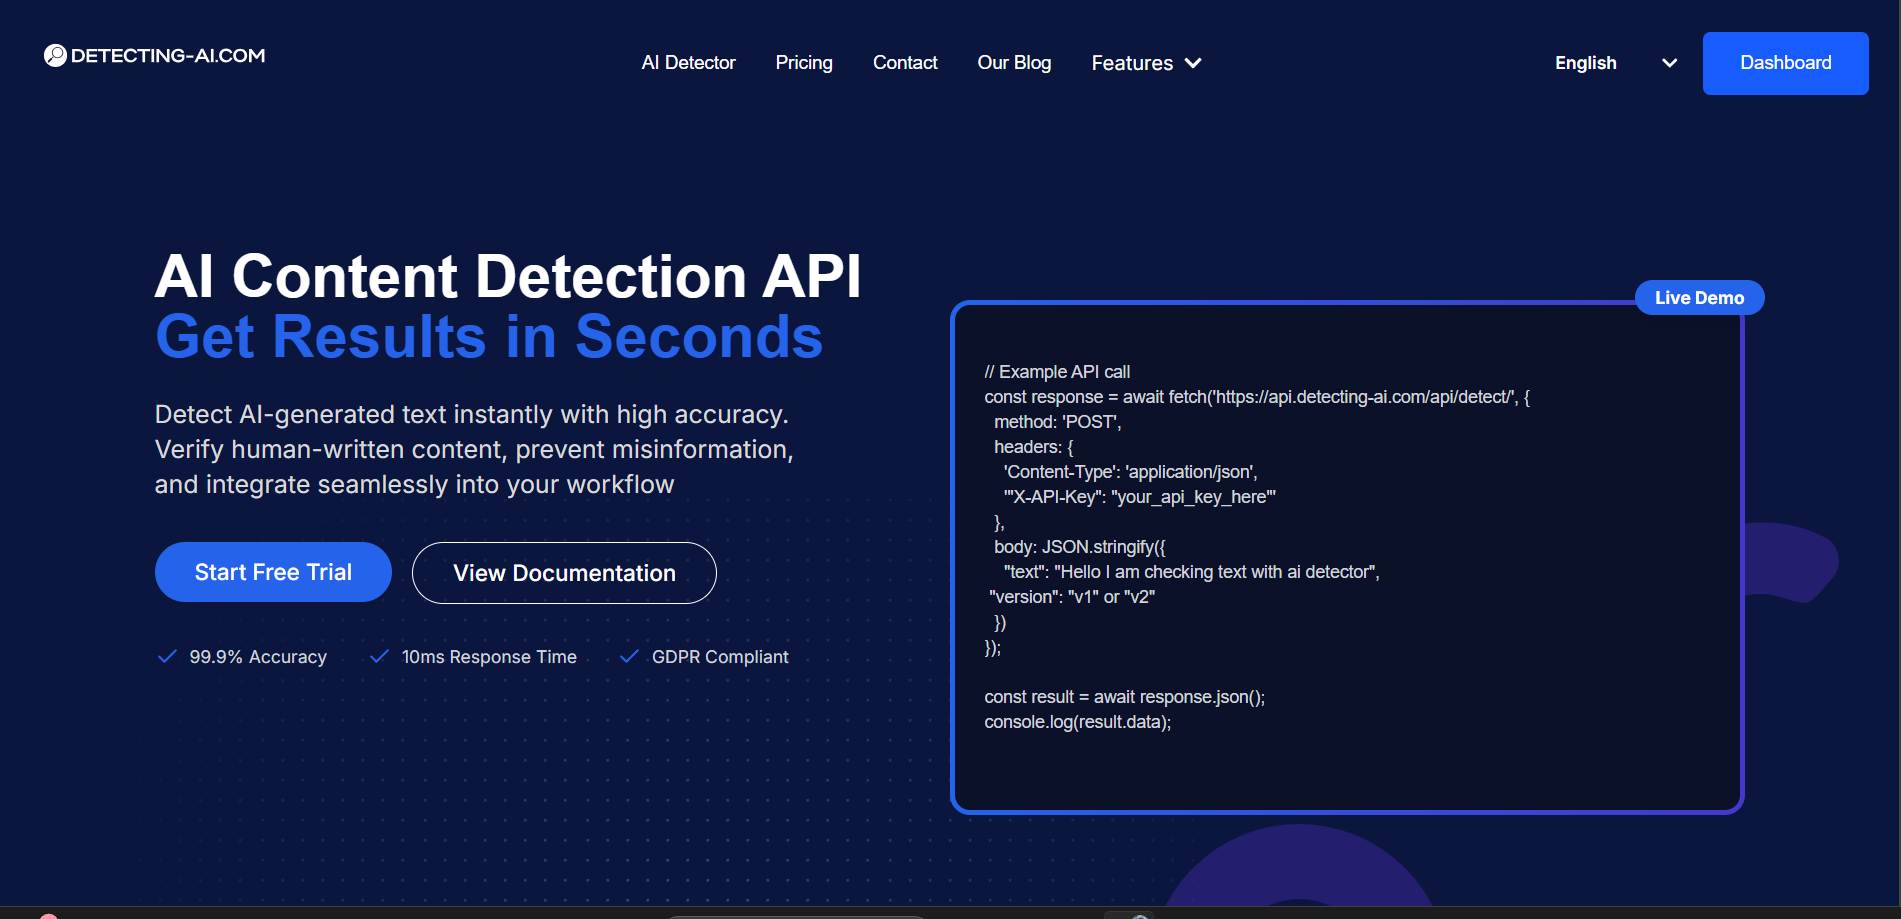Screen dimensions: 1901x919
Task: Select the checkmark next to 10ms Response Time
Action: point(378,656)
